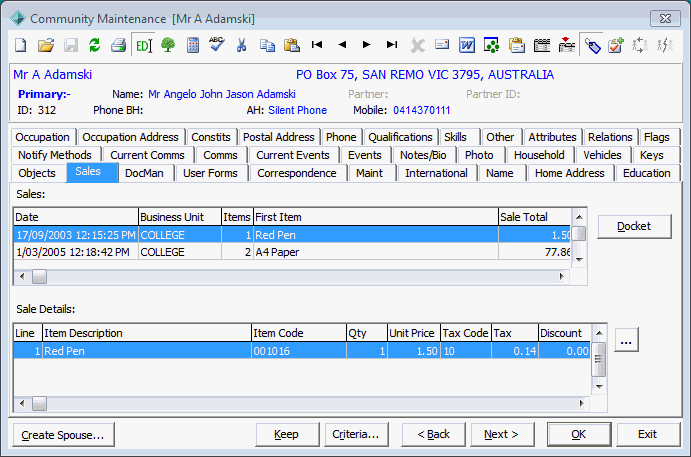This screenshot has width=691, height=457.
Task: Open the Criteria... button
Action: pos(356,435)
